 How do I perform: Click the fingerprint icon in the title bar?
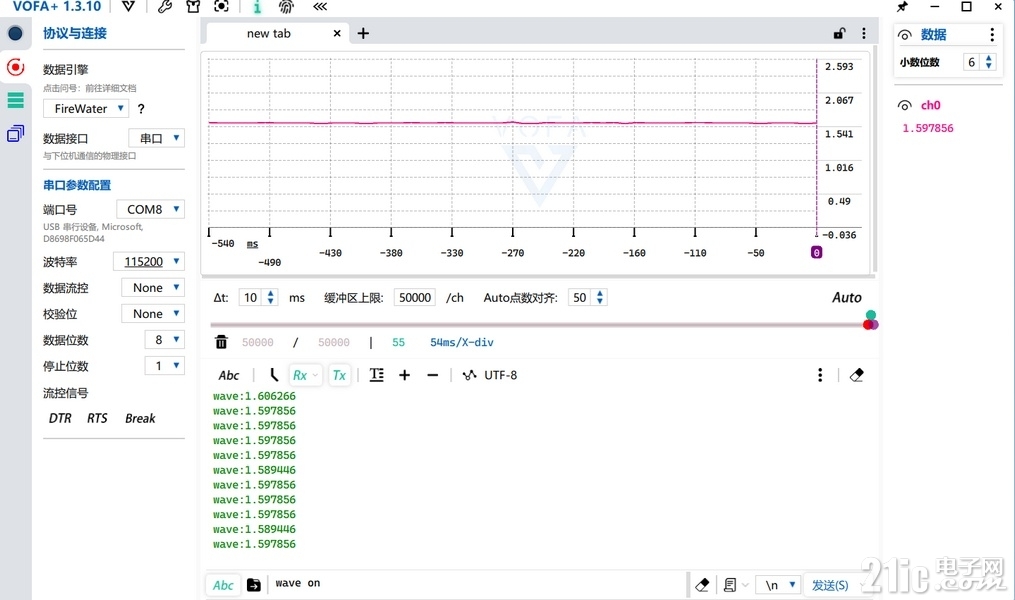pyautogui.click(x=285, y=7)
